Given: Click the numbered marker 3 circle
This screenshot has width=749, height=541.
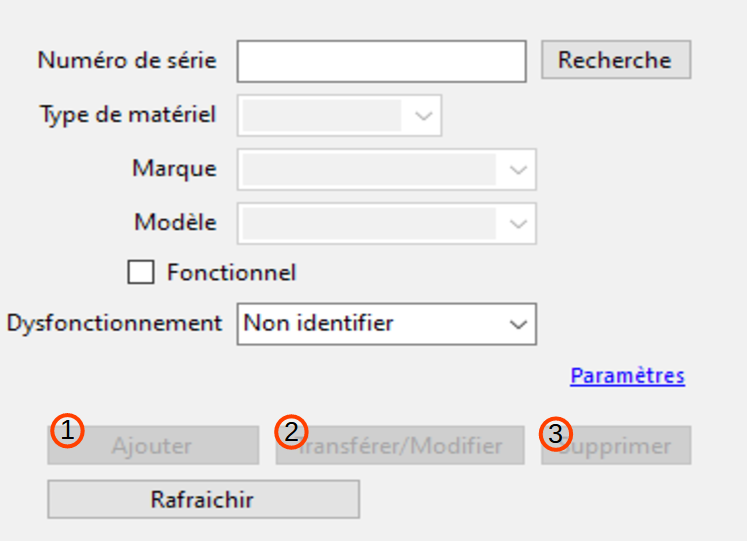Looking at the screenshot, I should [556, 434].
